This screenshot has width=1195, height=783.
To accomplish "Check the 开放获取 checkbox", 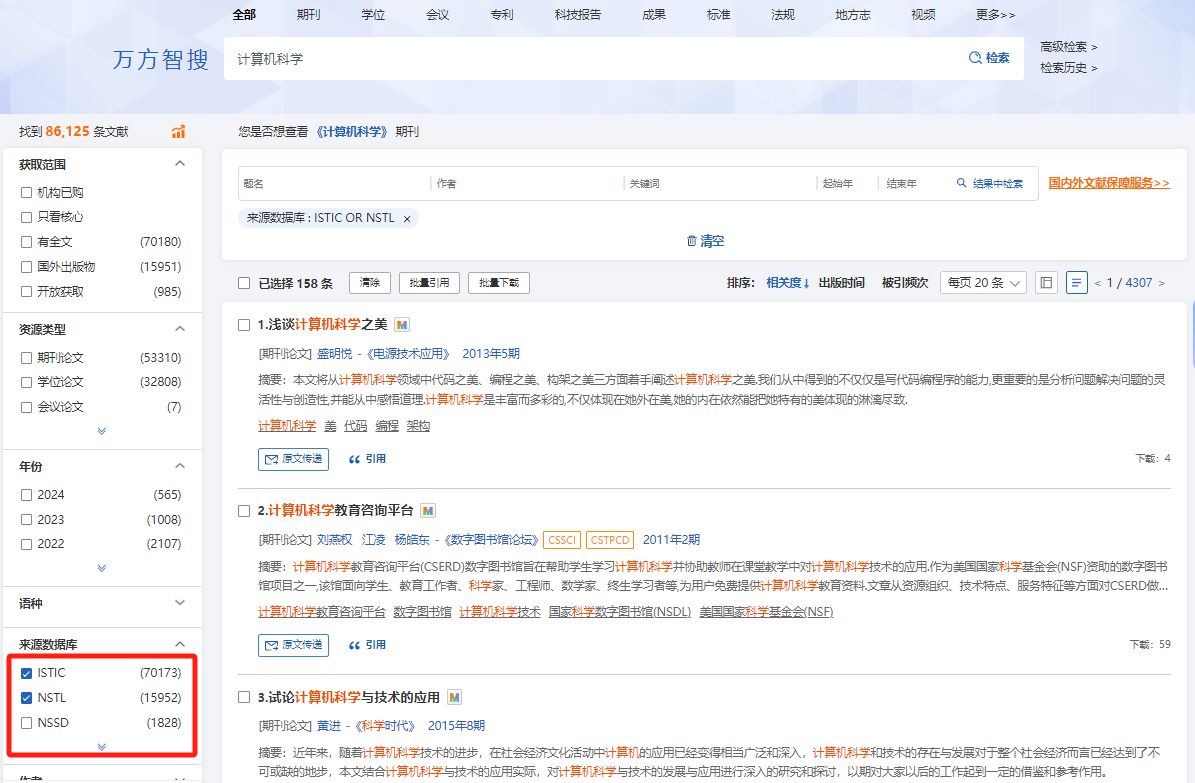I will [x=27, y=292].
